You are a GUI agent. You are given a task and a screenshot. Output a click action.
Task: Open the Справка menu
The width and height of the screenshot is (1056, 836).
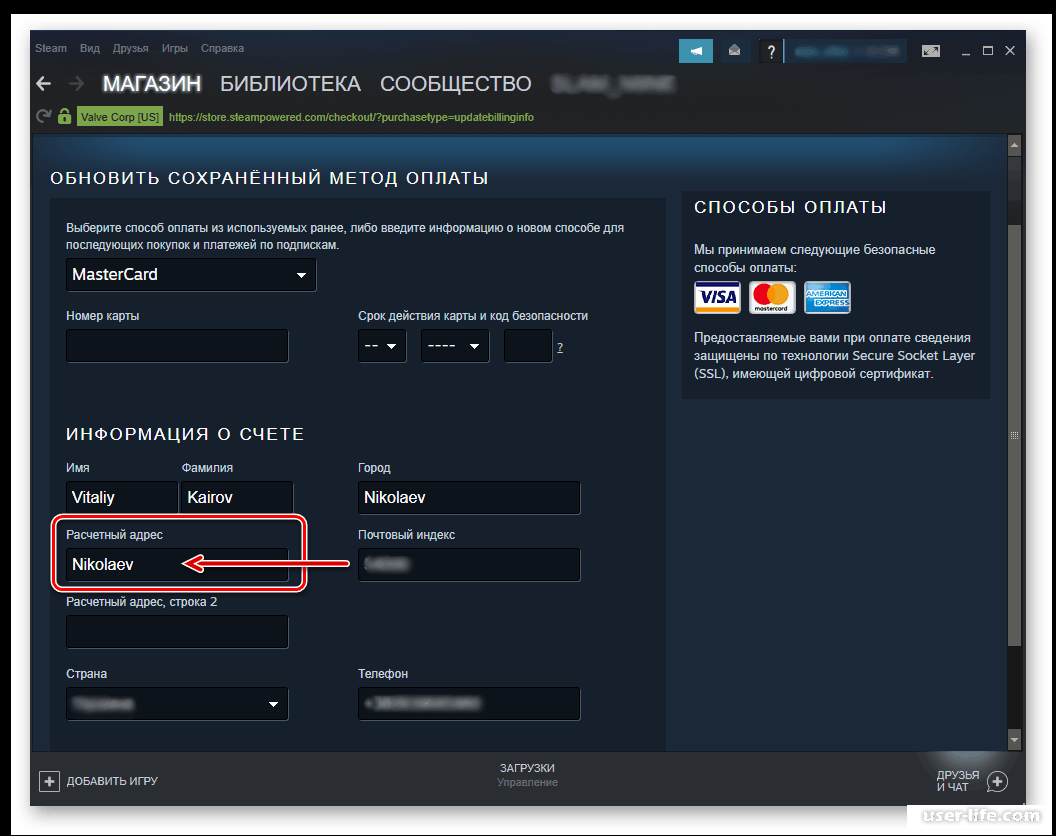(222, 49)
